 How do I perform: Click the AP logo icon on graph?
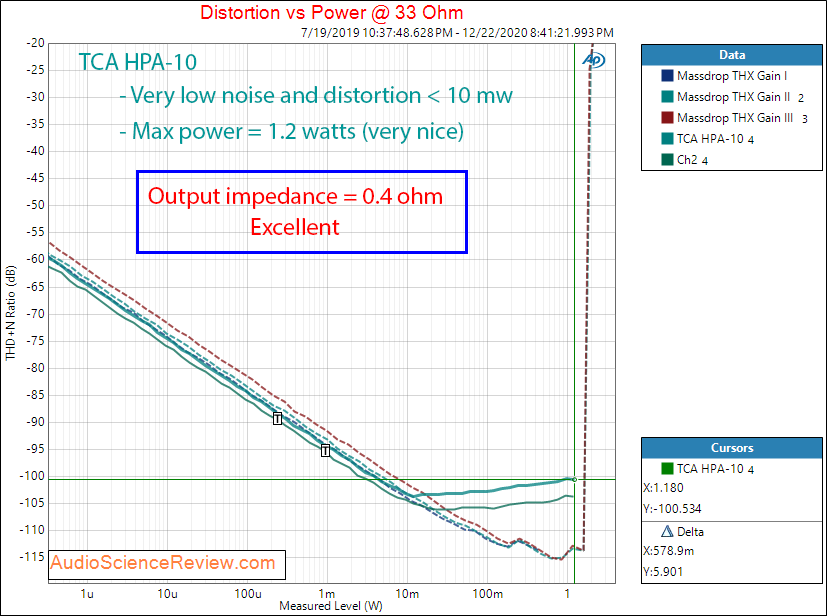tap(594, 60)
